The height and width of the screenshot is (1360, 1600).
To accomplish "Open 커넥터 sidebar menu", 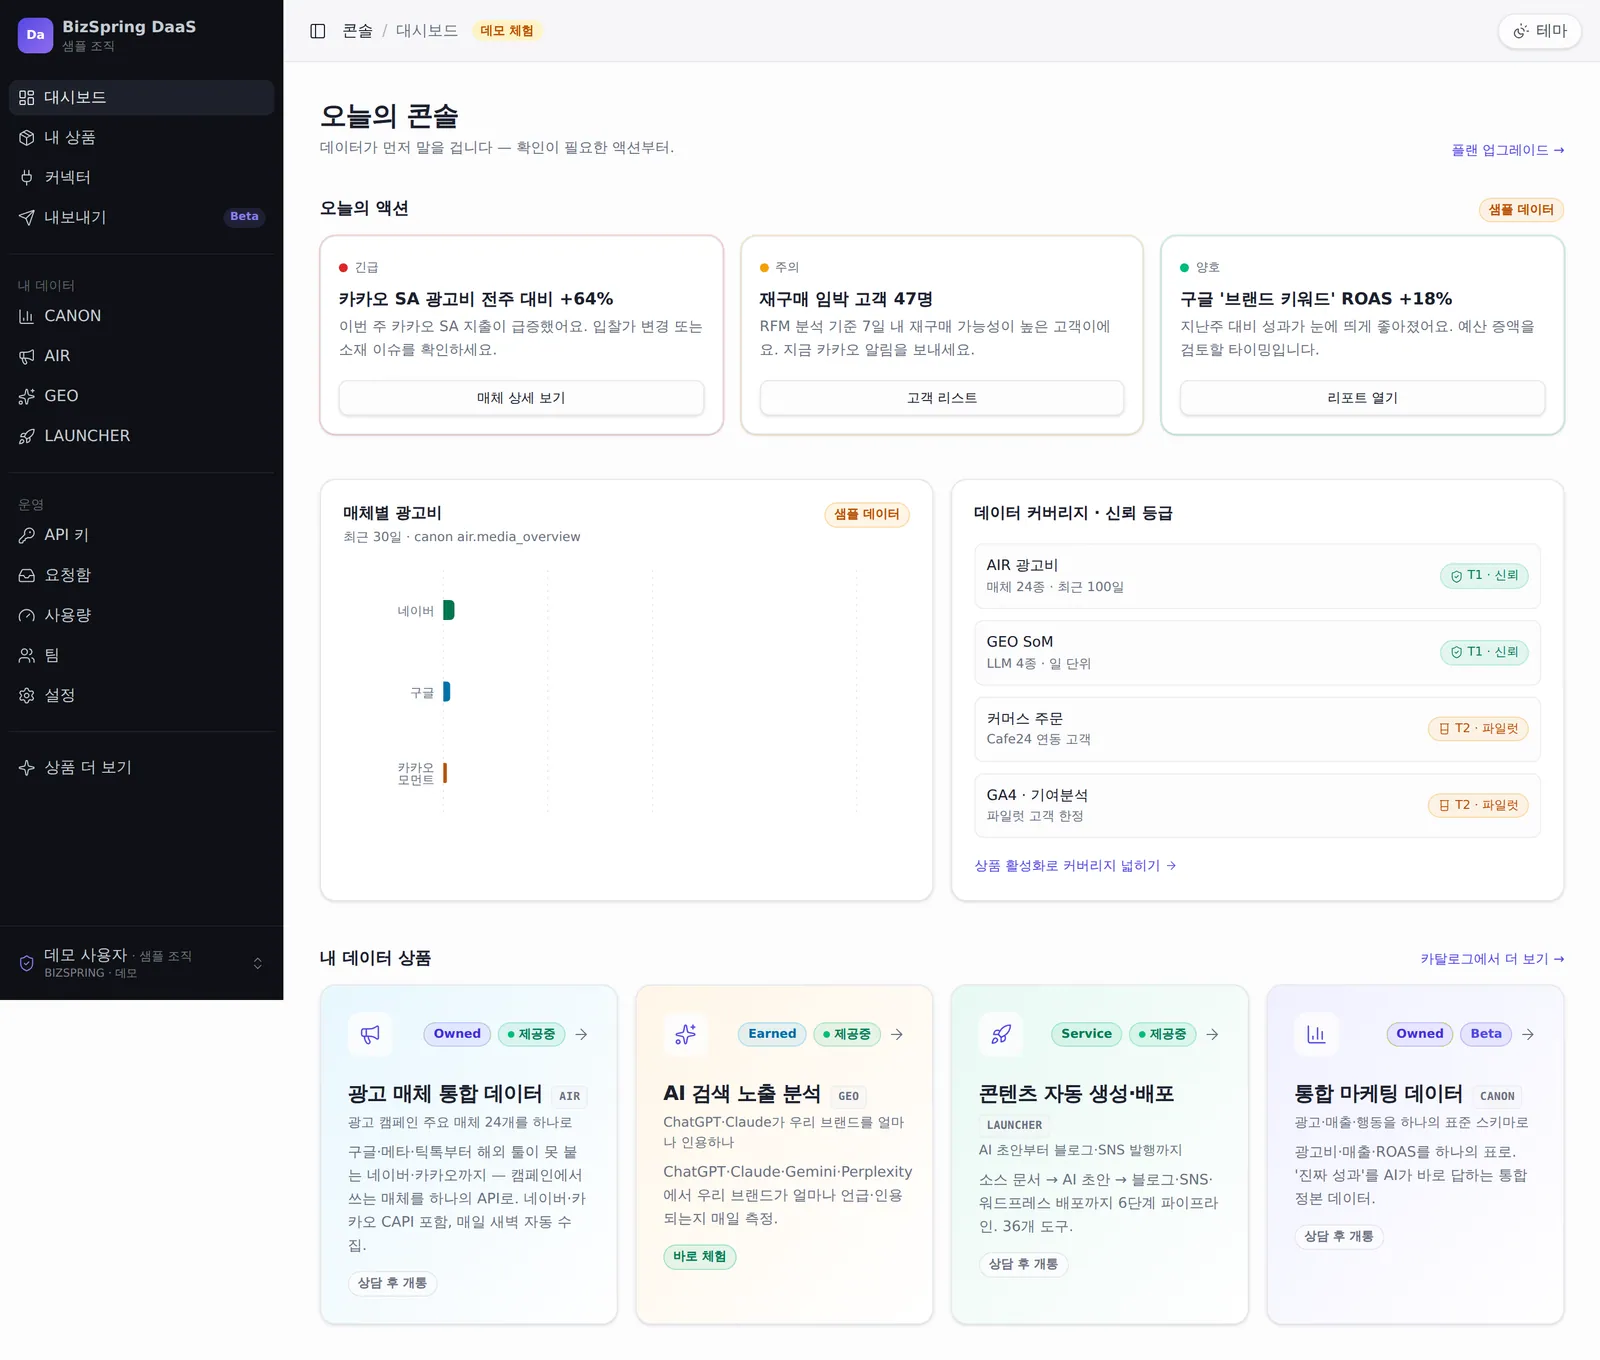I will pos(141,177).
